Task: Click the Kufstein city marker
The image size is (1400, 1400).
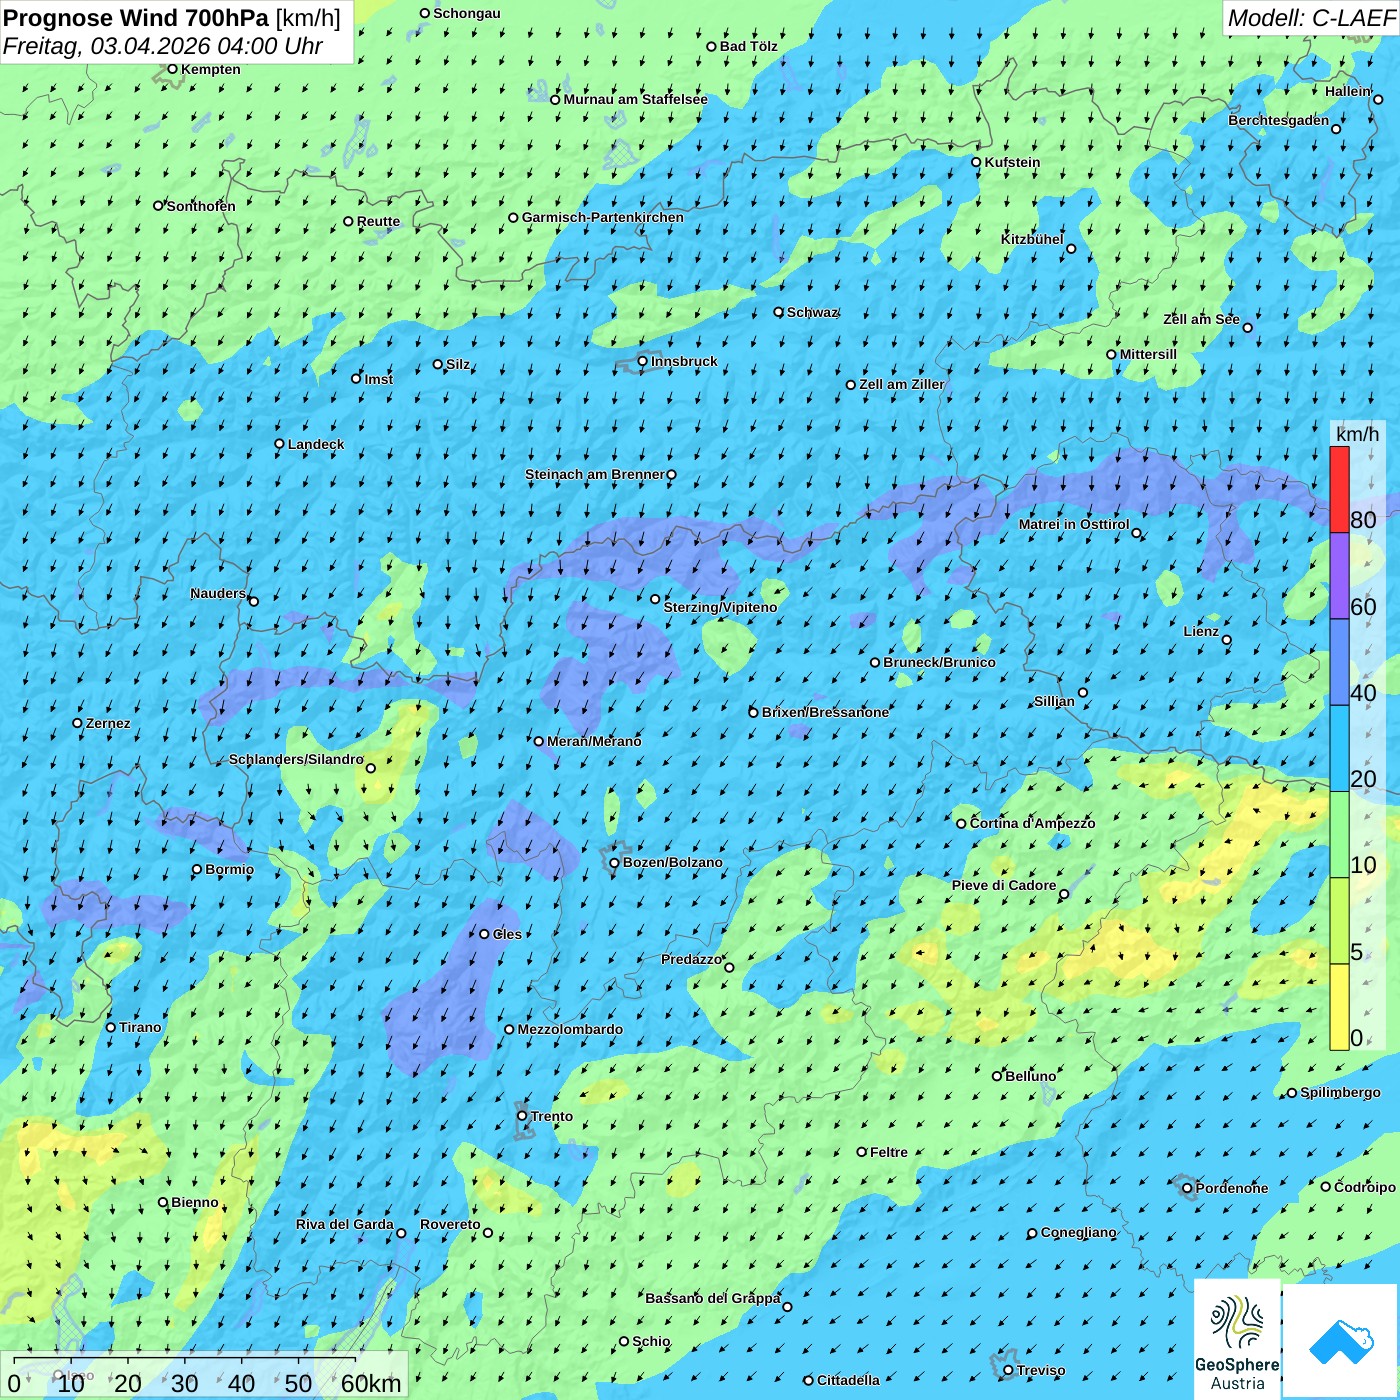Action: pos(977,162)
